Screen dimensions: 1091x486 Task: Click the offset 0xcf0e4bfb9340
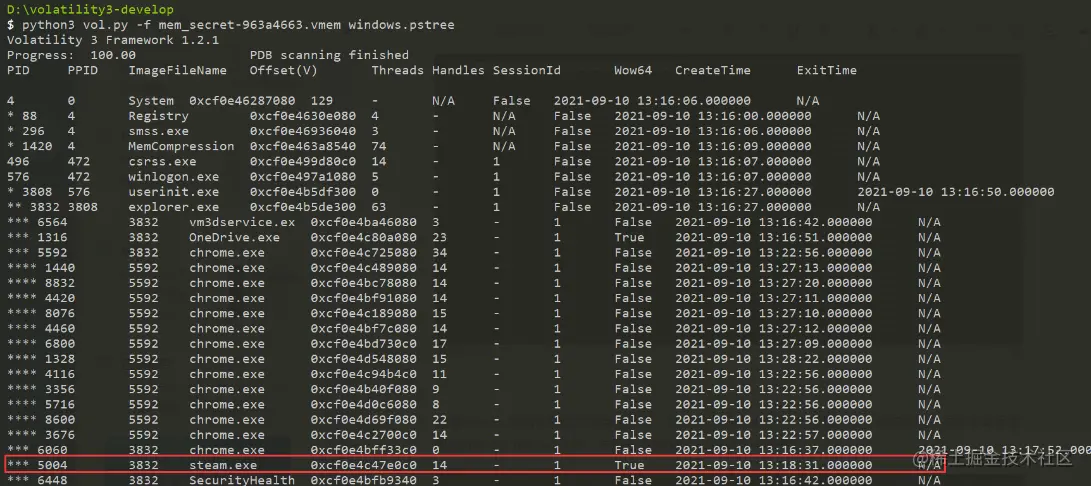coord(364,480)
